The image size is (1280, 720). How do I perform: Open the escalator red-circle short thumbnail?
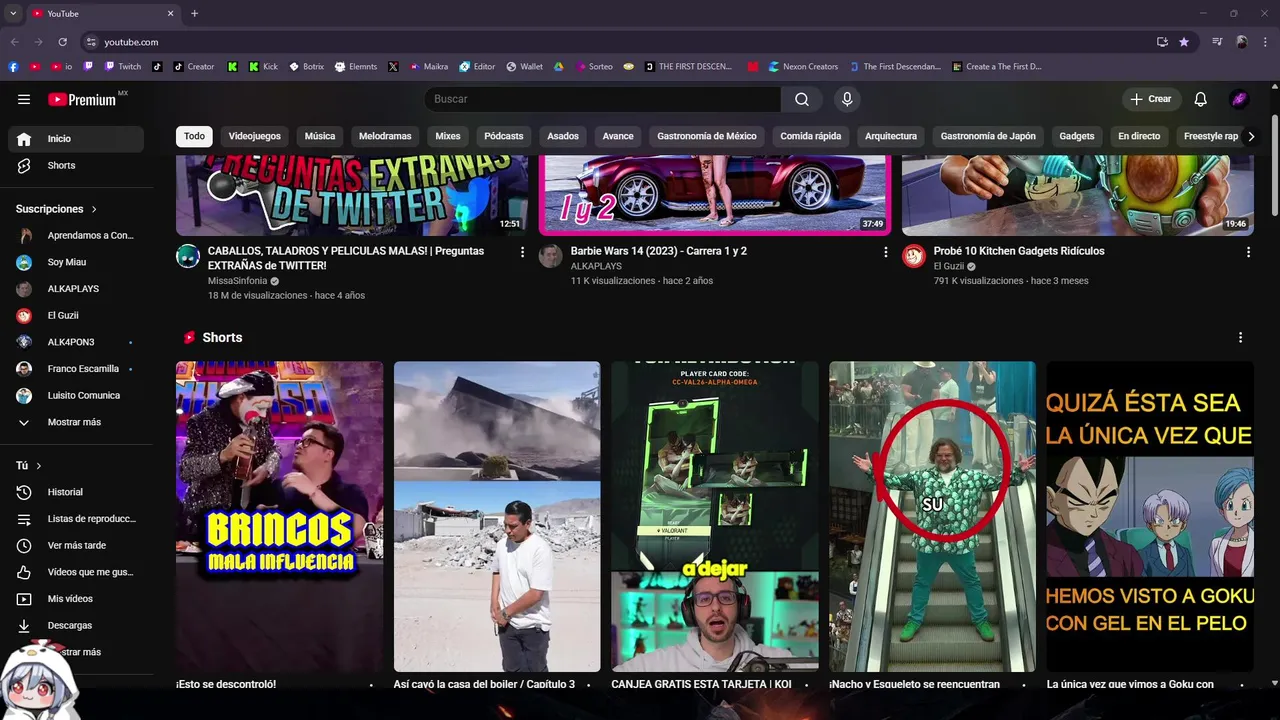coord(932,516)
